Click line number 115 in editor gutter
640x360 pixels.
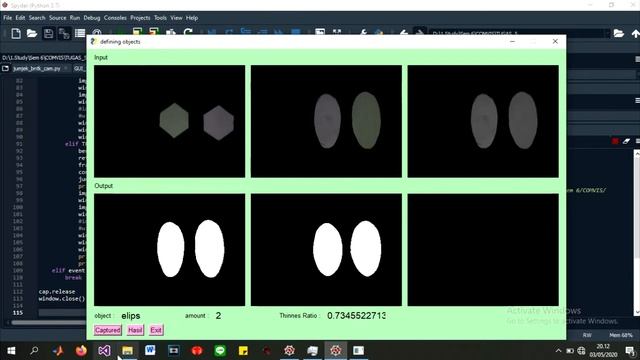point(18,313)
